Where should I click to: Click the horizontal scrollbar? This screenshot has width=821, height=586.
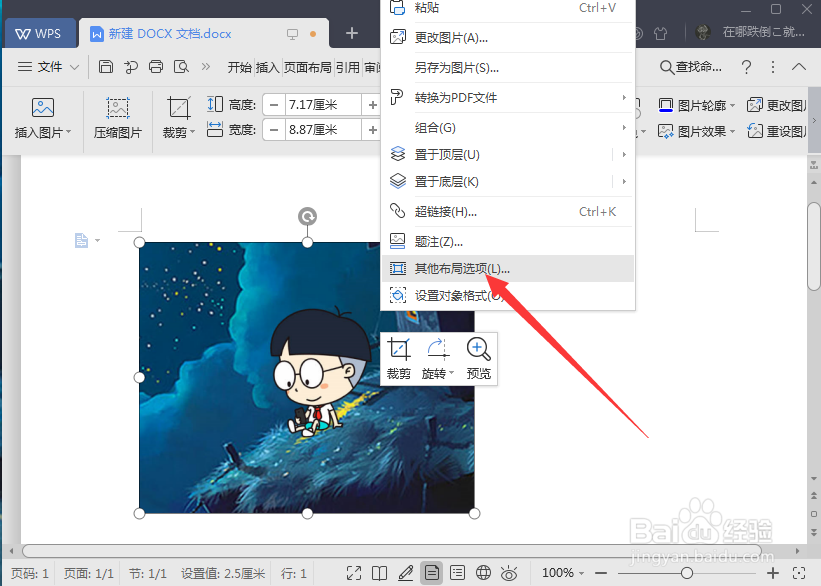392,551
